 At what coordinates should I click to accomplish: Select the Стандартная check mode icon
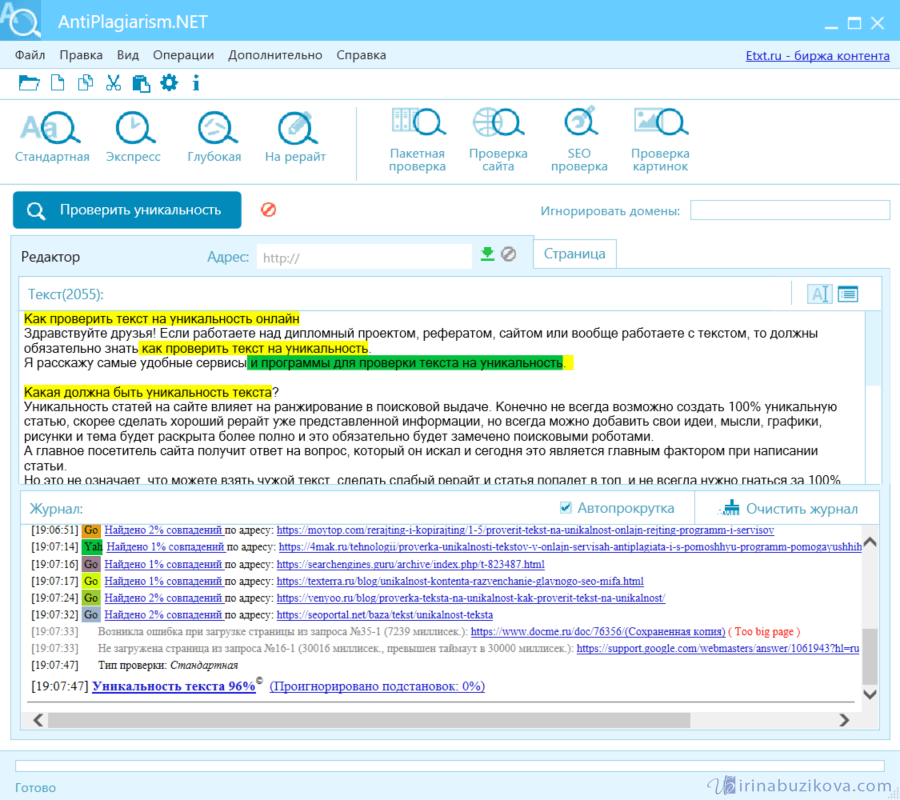click(x=51, y=128)
